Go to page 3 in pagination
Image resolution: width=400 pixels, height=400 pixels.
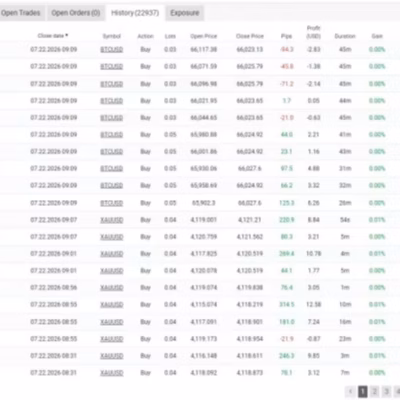[x=386, y=391]
